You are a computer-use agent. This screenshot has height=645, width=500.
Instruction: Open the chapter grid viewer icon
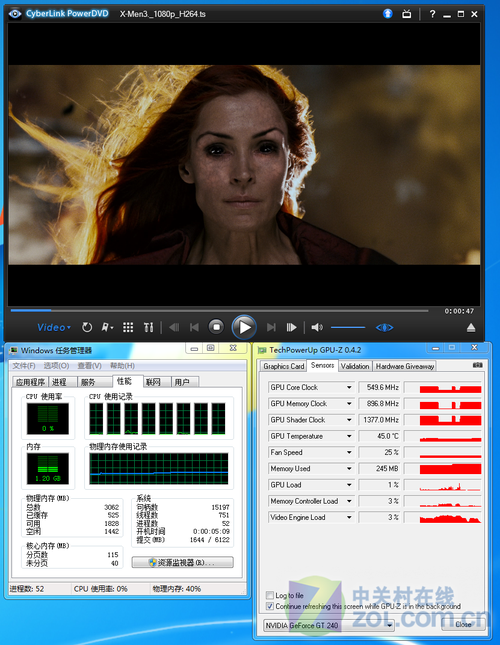128,327
